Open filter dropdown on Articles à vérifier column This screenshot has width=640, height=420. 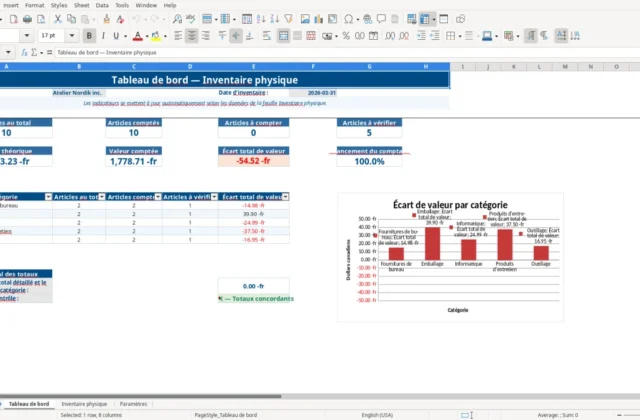(x=214, y=197)
